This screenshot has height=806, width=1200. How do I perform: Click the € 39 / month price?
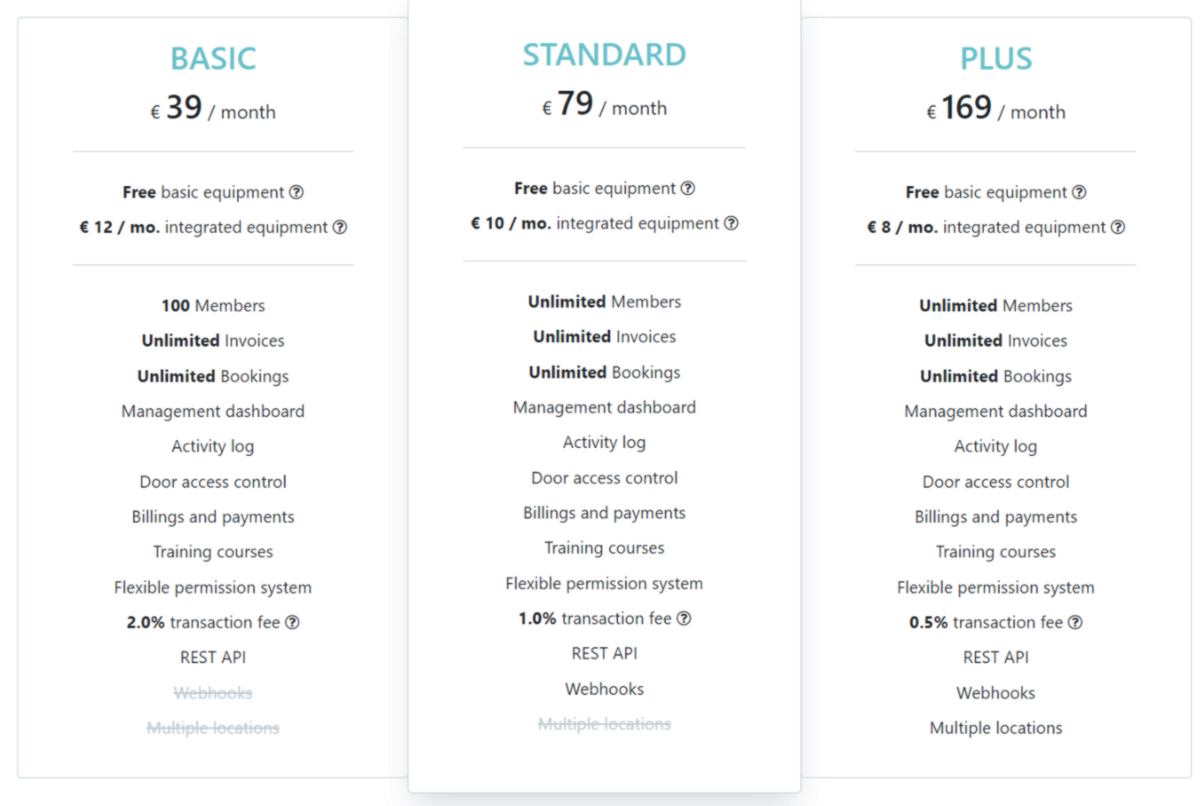click(213, 109)
